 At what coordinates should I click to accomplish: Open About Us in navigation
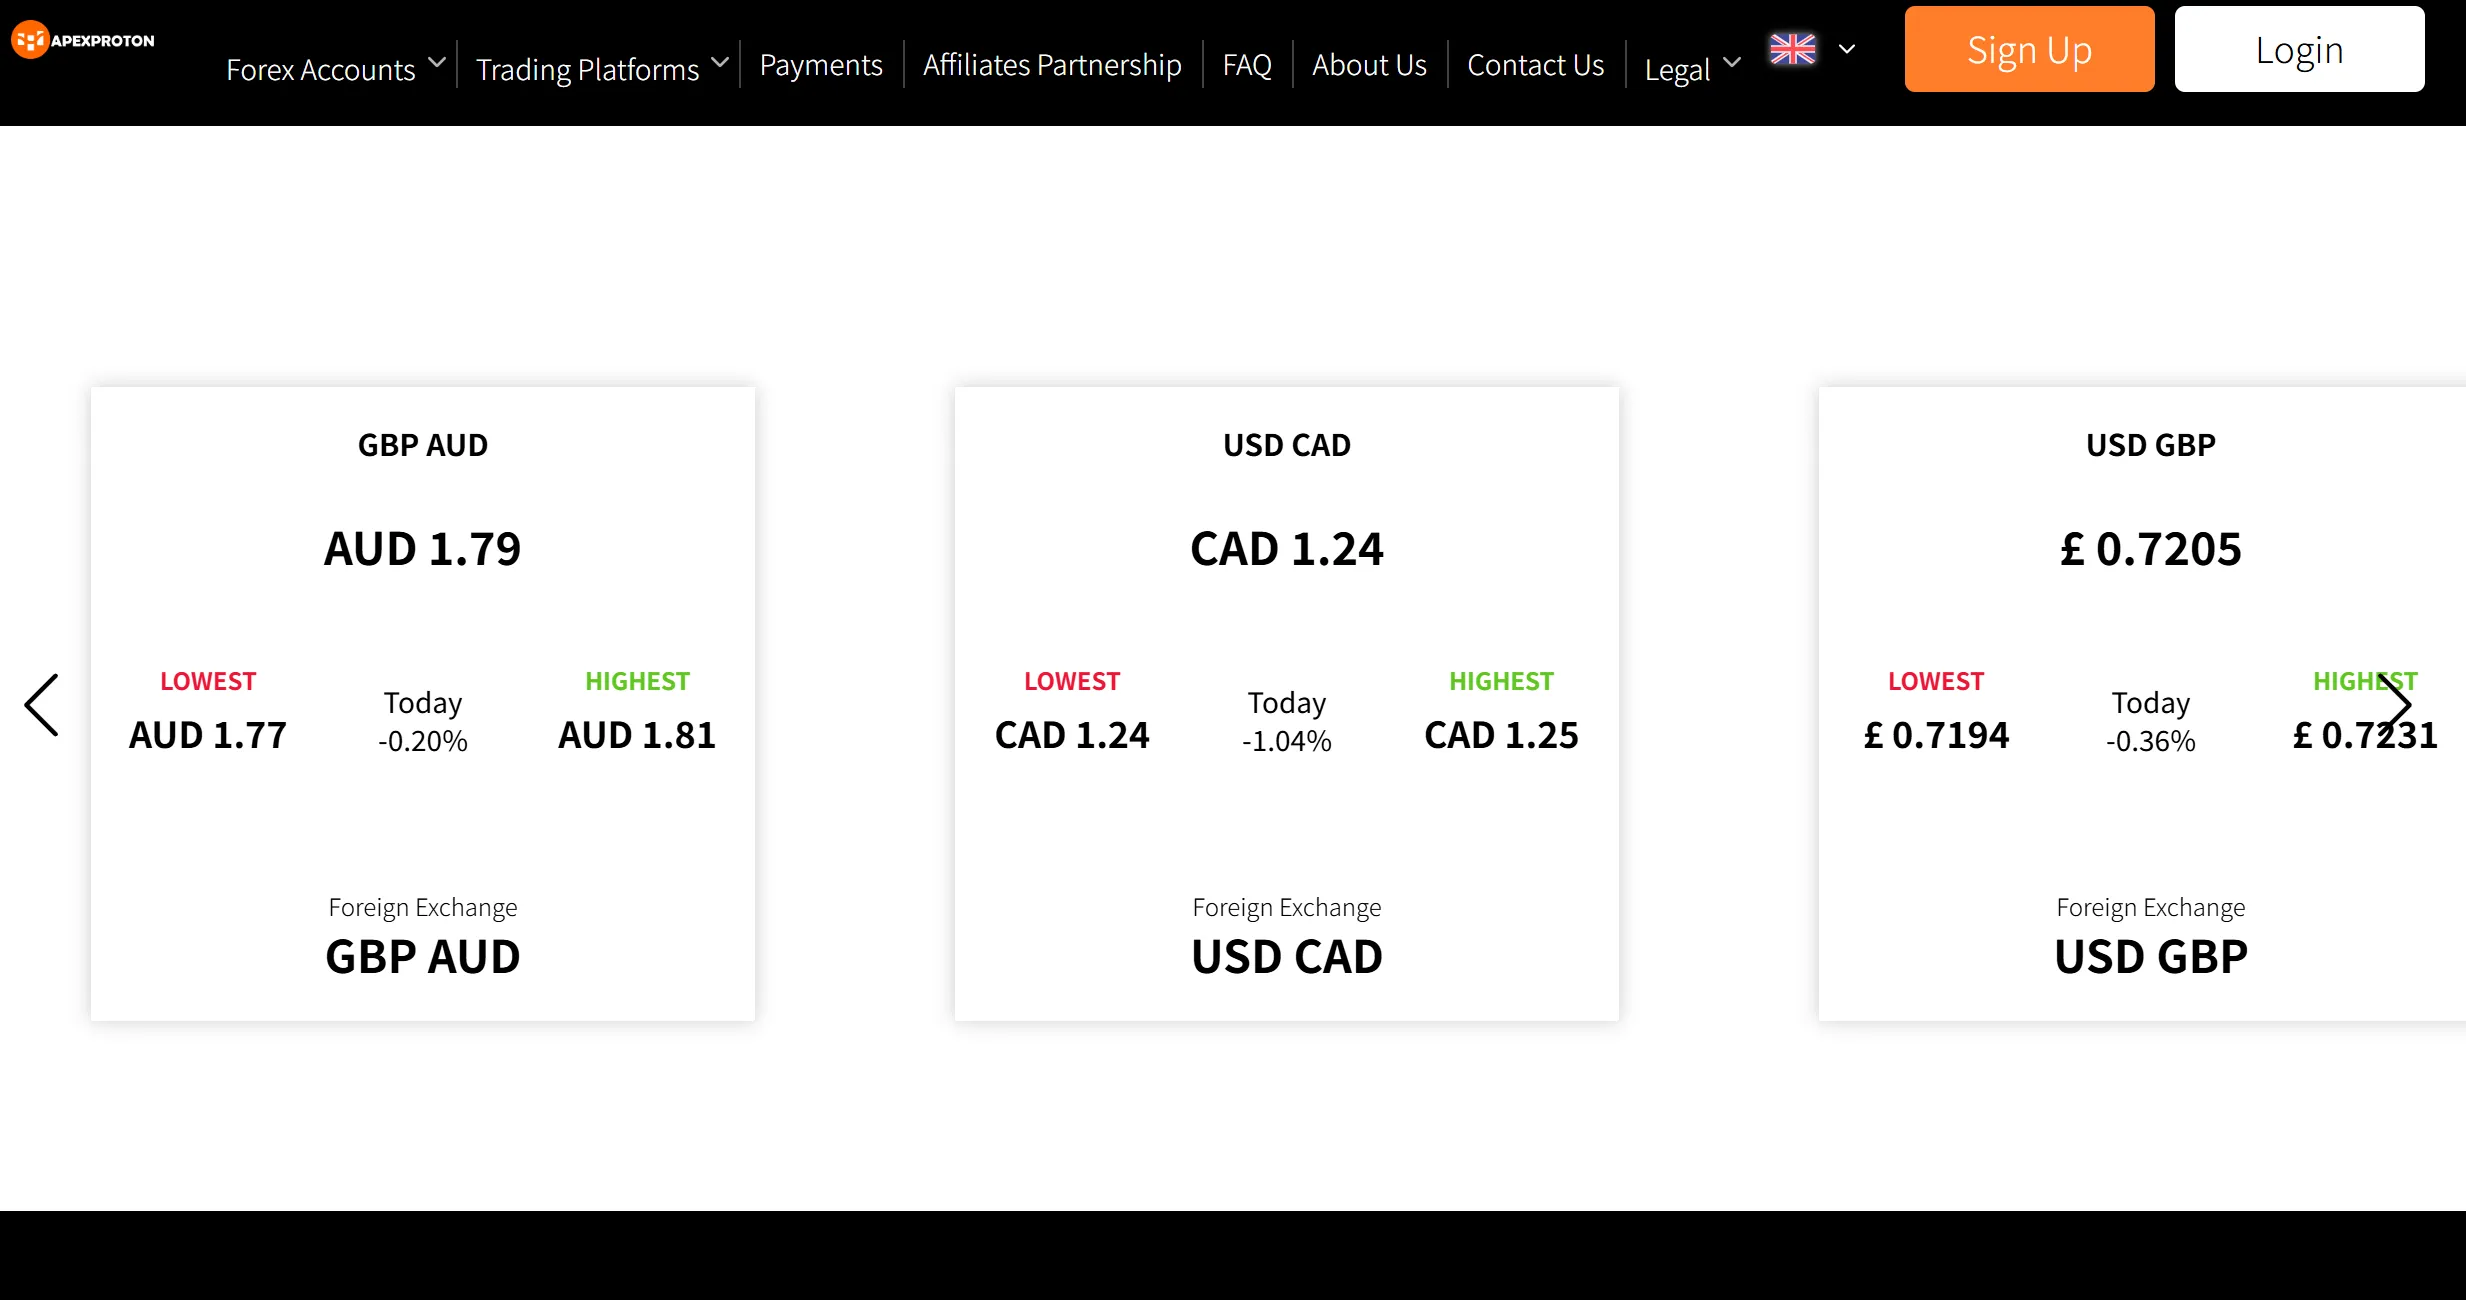[x=1369, y=65]
